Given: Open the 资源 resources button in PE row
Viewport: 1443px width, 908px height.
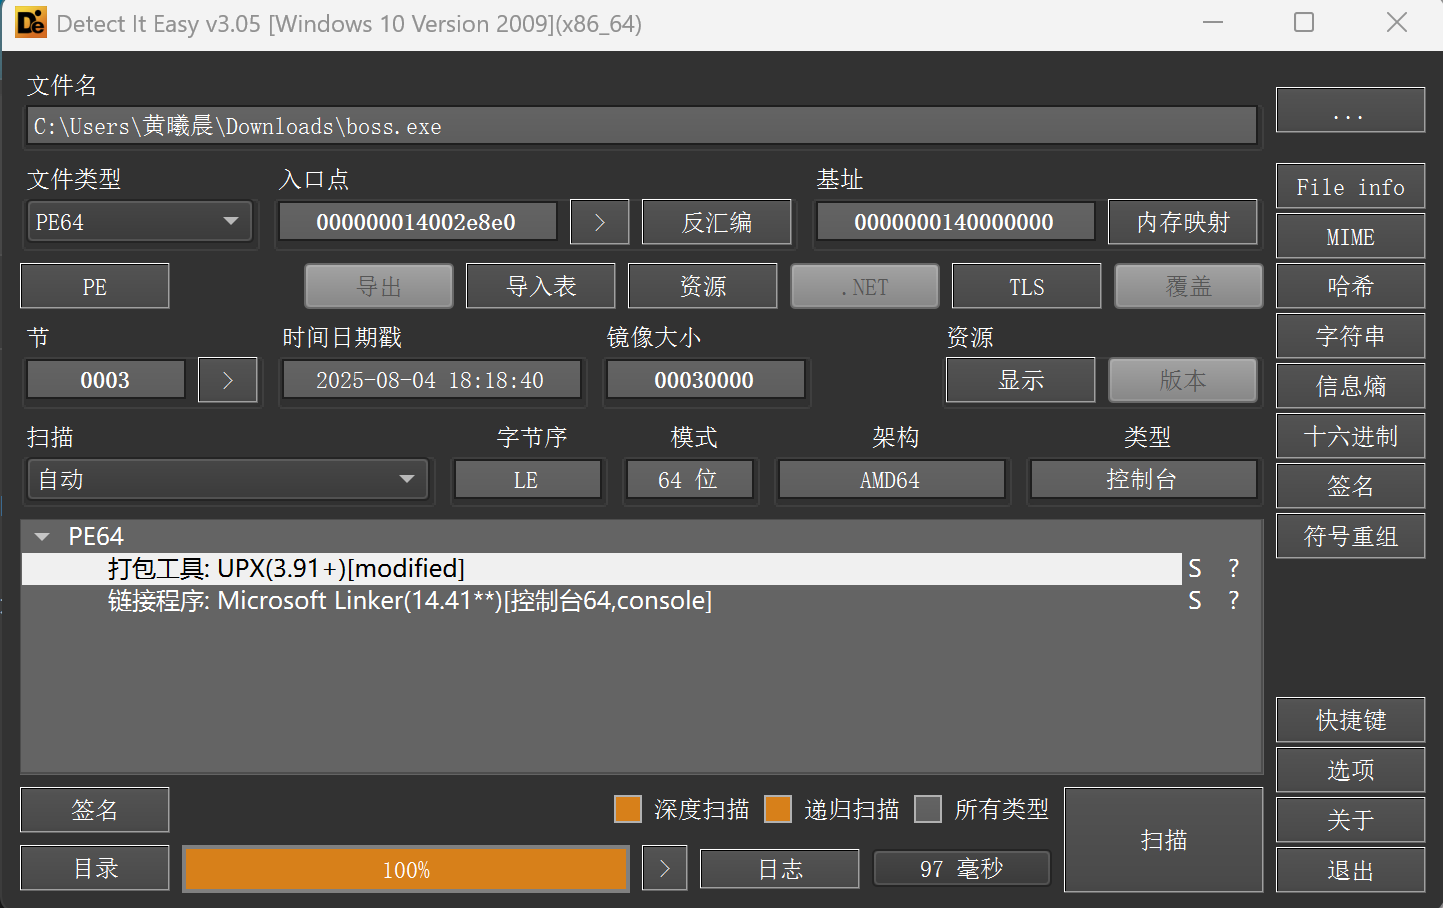Looking at the screenshot, I should pyautogui.click(x=703, y=286).
